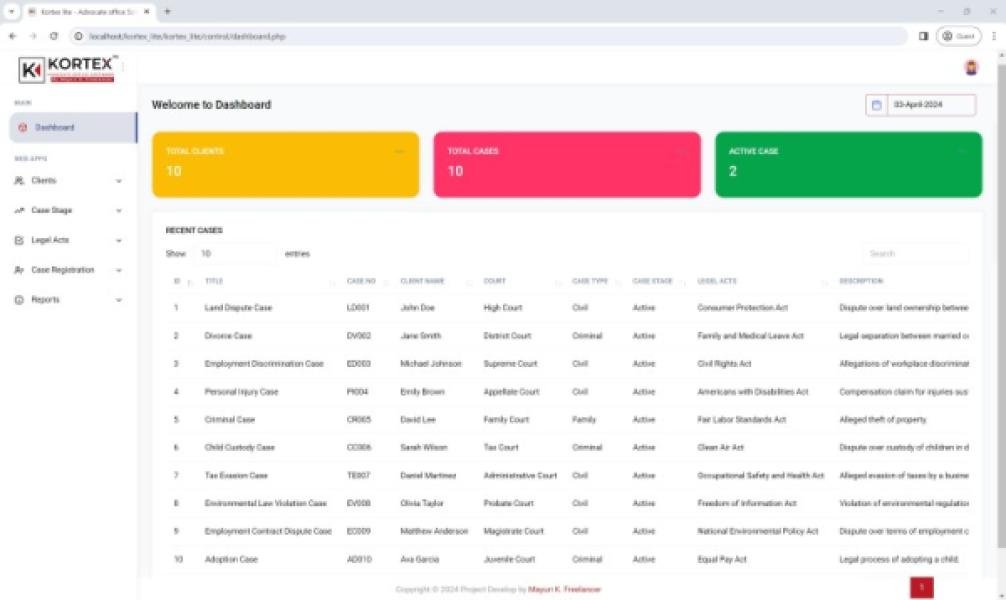
Task: Select the Case Registration icon
Action: [x=18, y=270]
